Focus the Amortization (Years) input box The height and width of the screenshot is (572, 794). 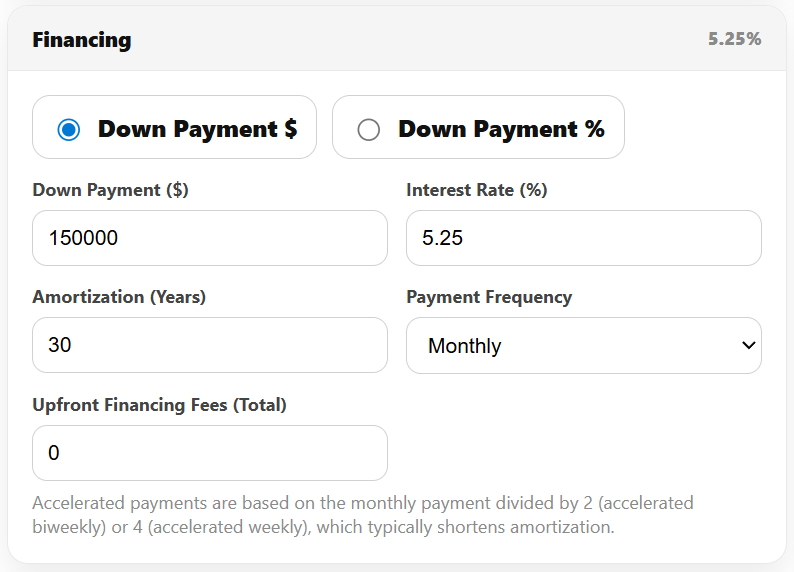pos(209,345)
